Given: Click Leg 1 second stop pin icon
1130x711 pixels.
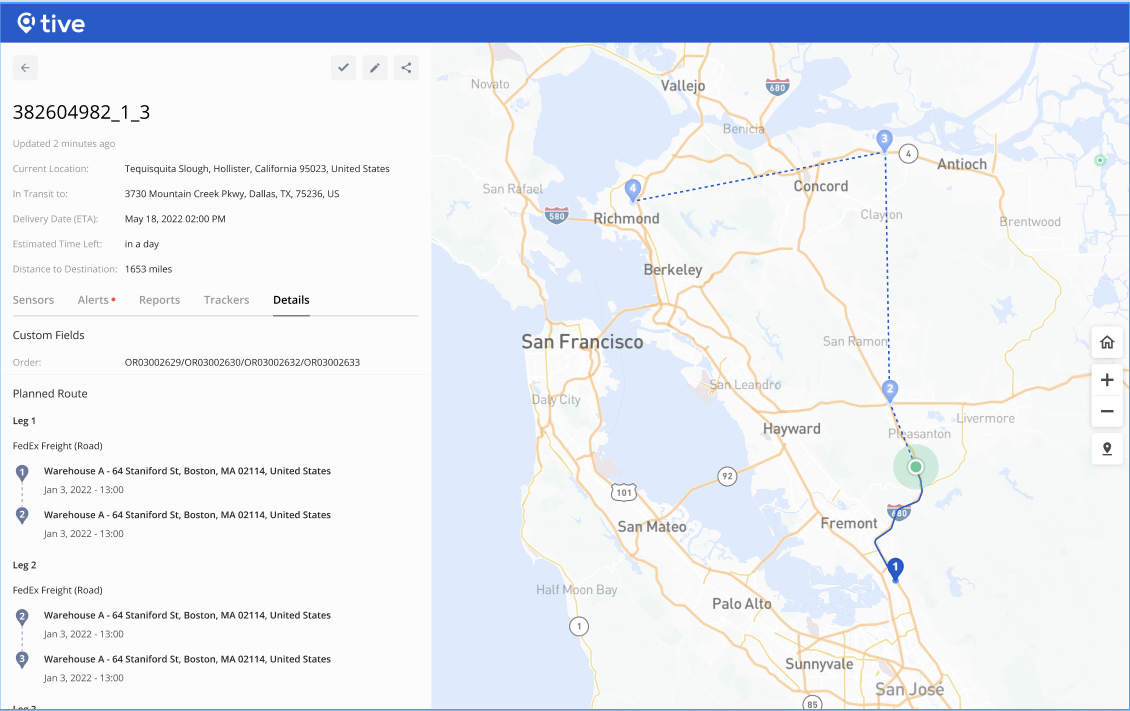Looking at the screenshot, I should tap(22, 515).
